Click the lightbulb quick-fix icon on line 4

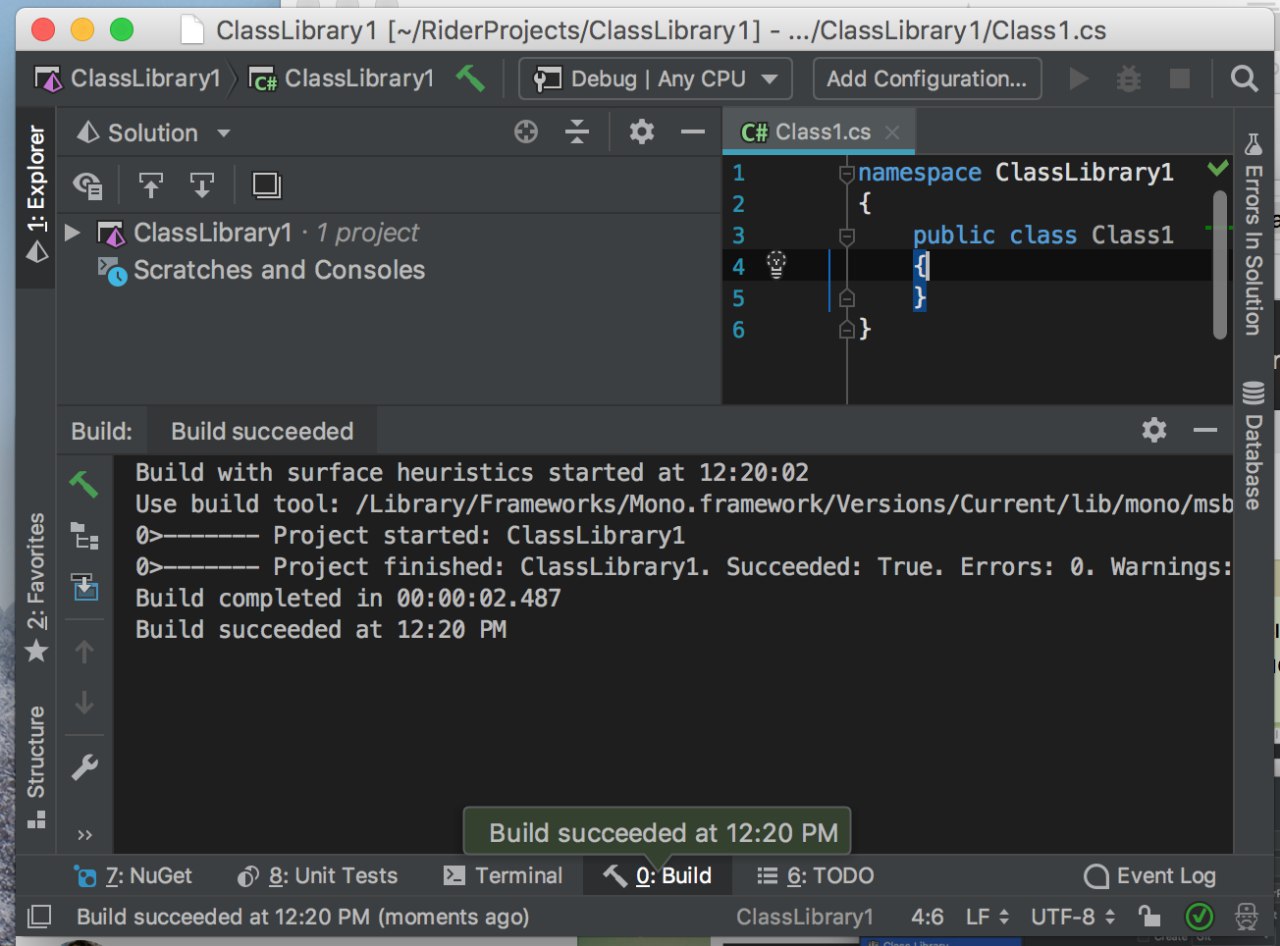pyautogui.click(x=776, y=265)
